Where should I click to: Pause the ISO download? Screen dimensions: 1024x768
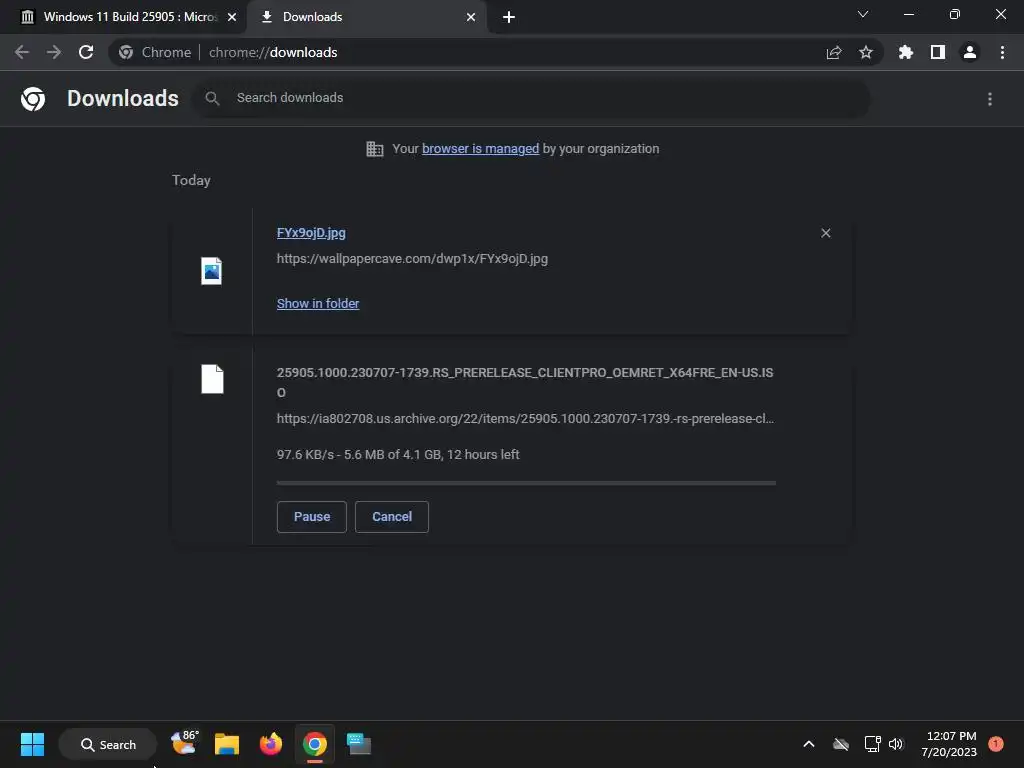click(312, 517)
